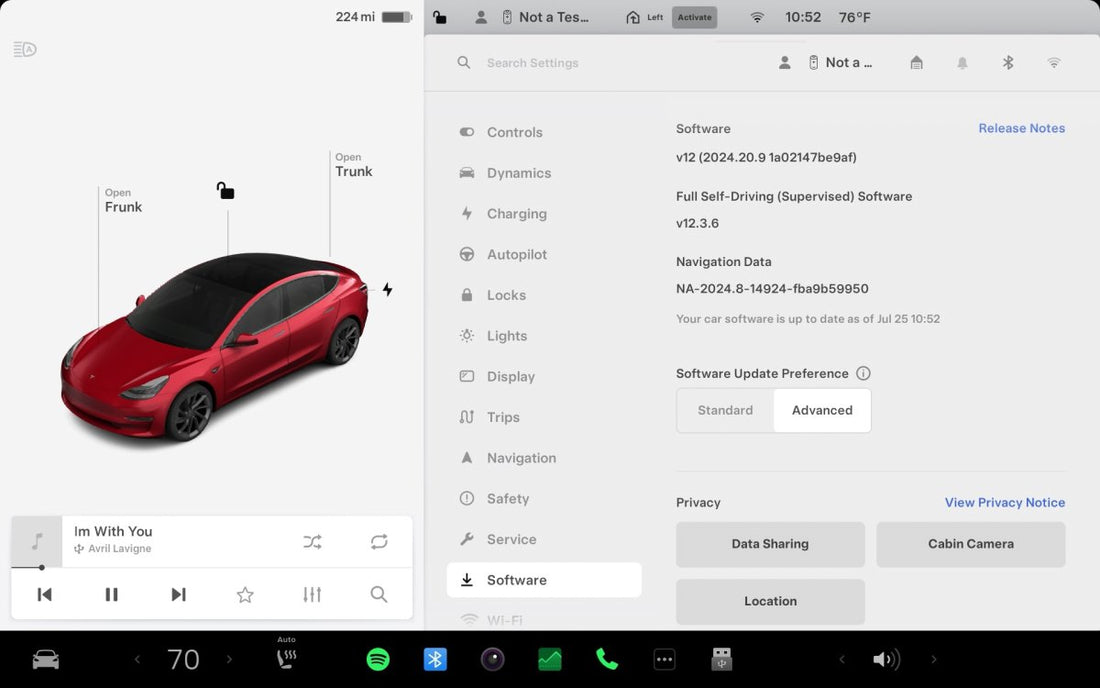The height and width of the screenshot is (688, 1100).
Task: Decrease cabin temperature with left arrow
Action: pyautogui.click(x=138, y=659)
